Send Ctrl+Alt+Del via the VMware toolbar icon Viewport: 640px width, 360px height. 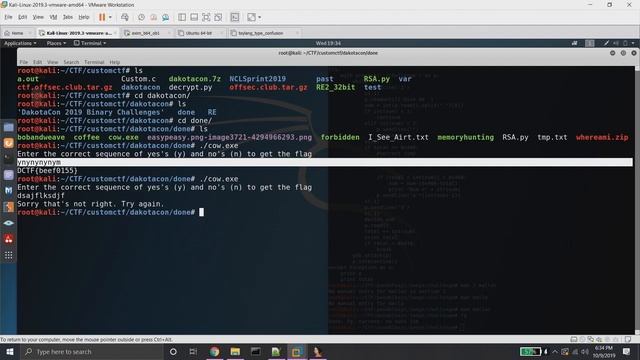[125, 17]
